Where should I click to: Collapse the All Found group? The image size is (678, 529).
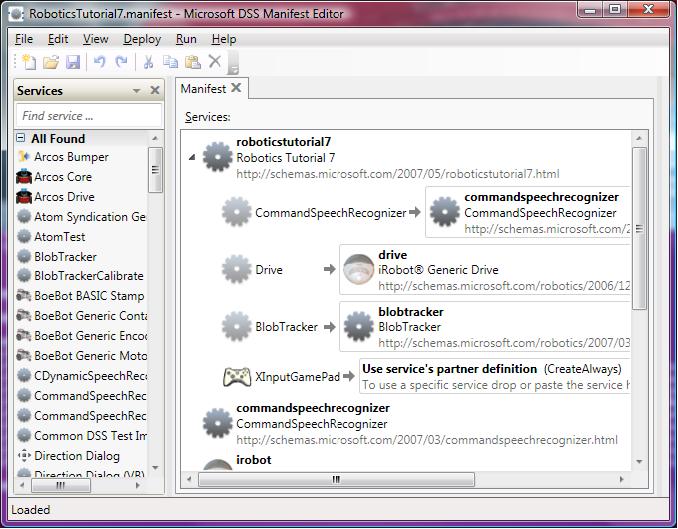coord(20,138)
